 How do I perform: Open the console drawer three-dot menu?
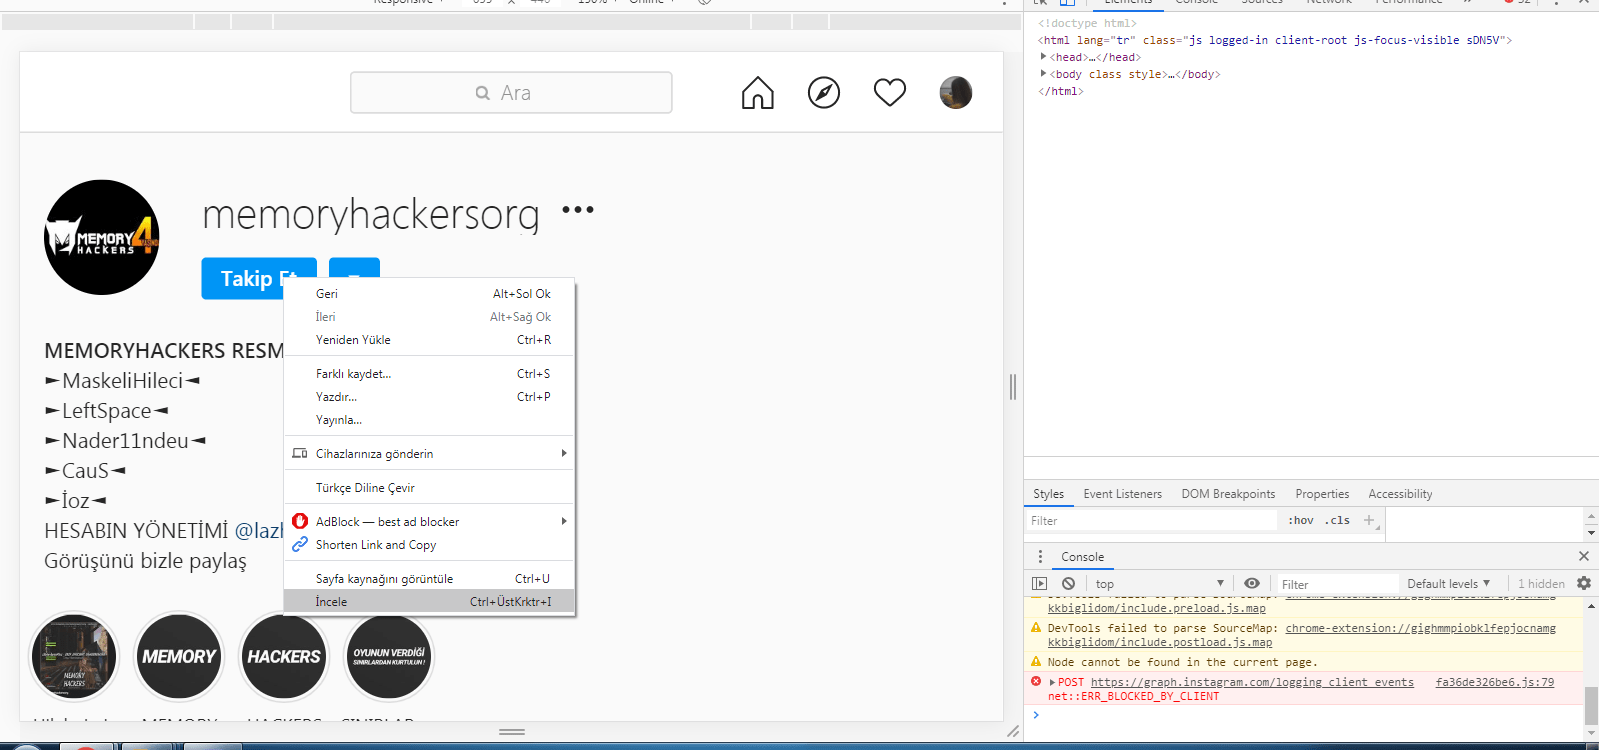1040,556
